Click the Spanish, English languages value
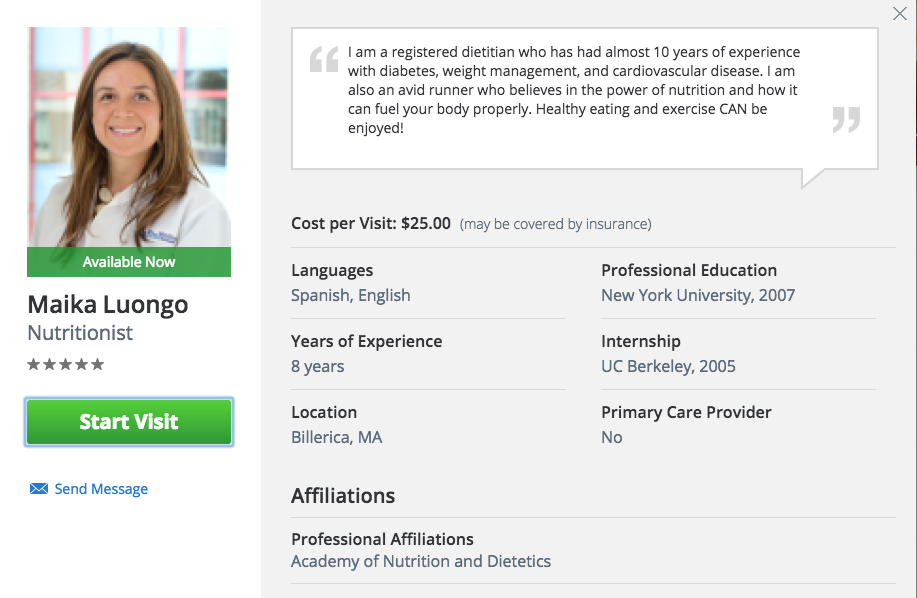 coord(351,295)
